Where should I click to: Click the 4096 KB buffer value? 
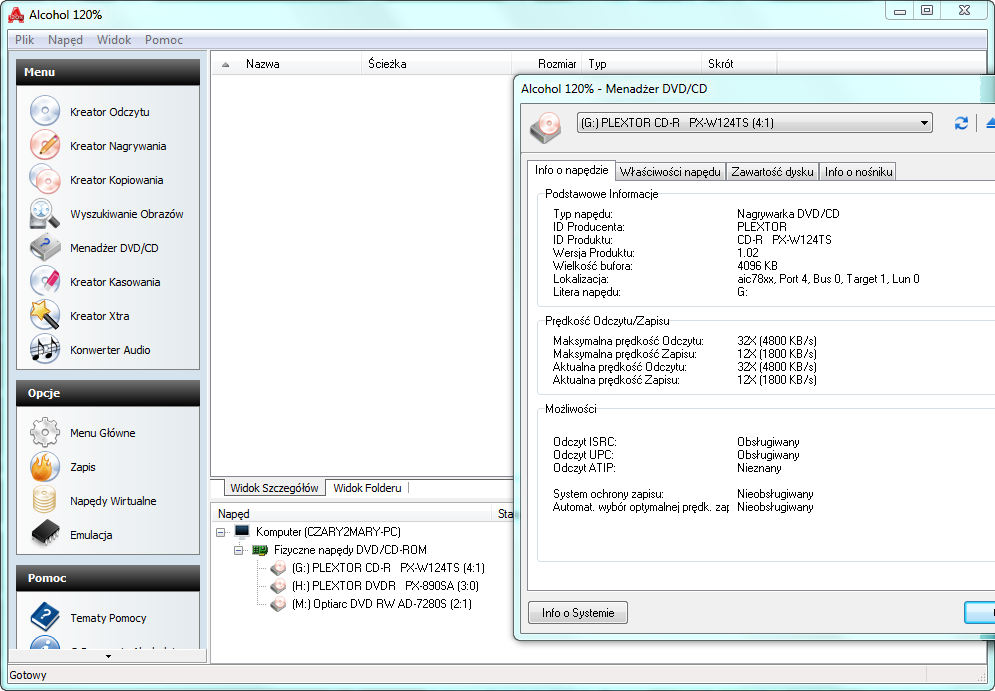click(x=757, y=266)
